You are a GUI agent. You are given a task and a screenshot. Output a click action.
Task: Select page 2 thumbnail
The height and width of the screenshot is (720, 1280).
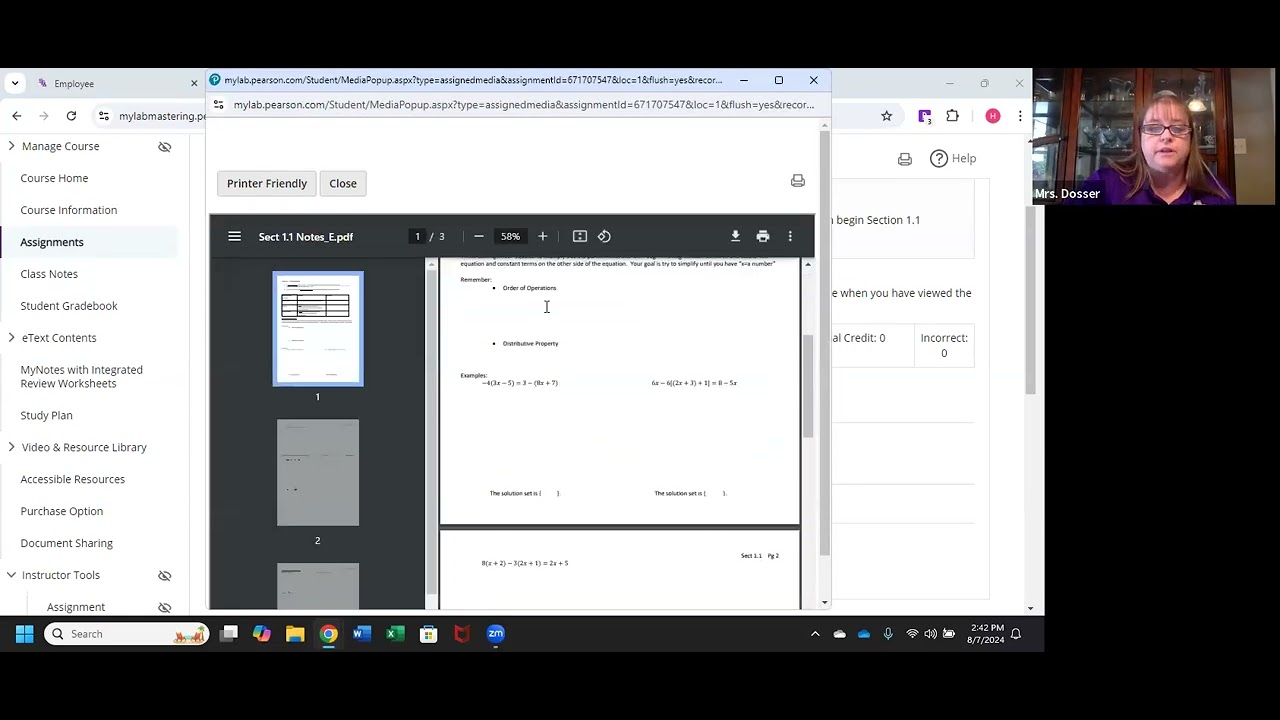point(318,472)
